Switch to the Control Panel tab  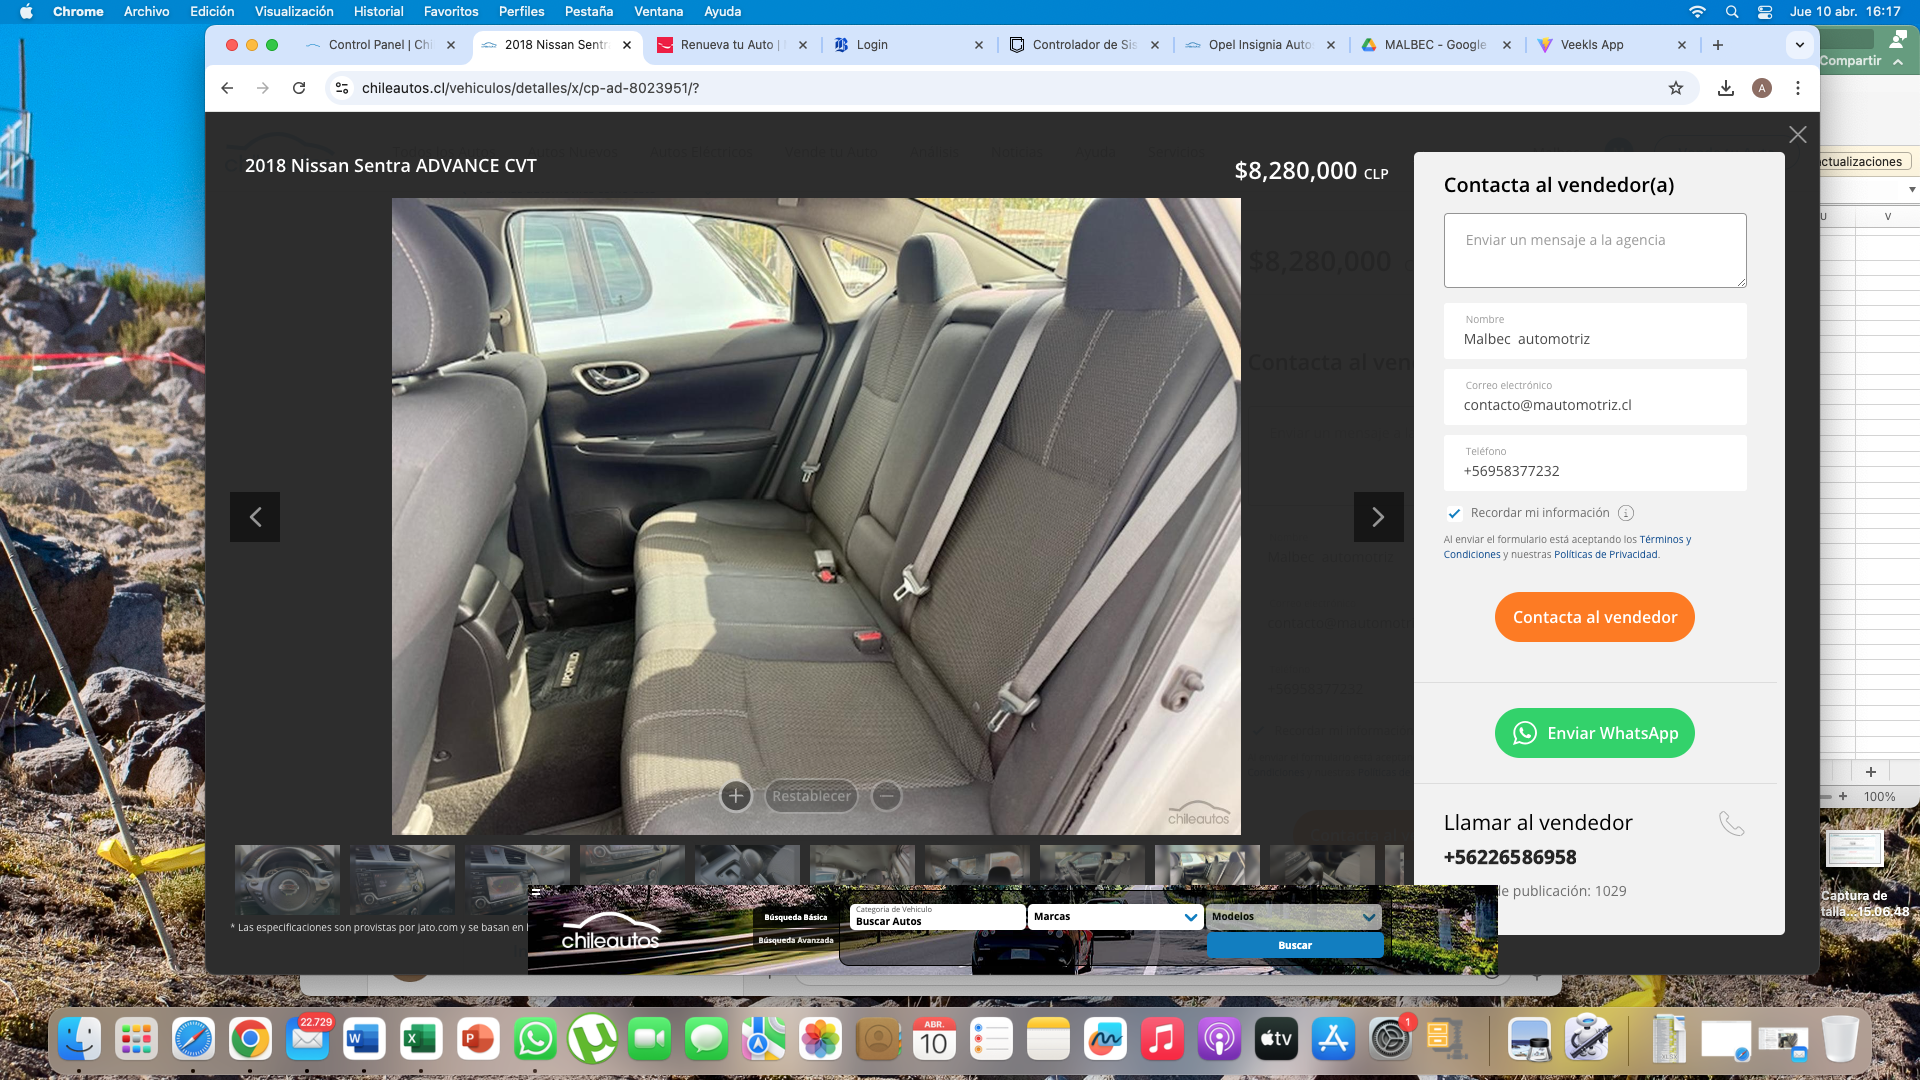pos(380,45)
